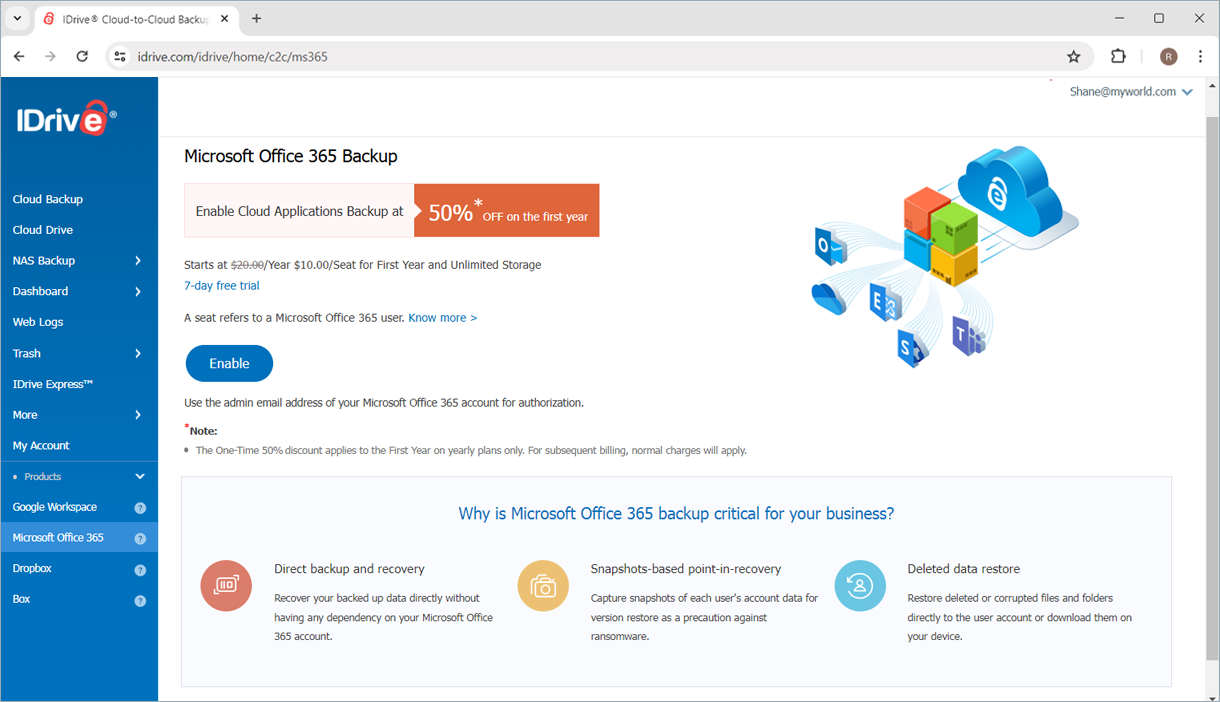Click the Direct backup and recovery icon
Screen dimensions: 1220x702
click(x=225, y=586)
